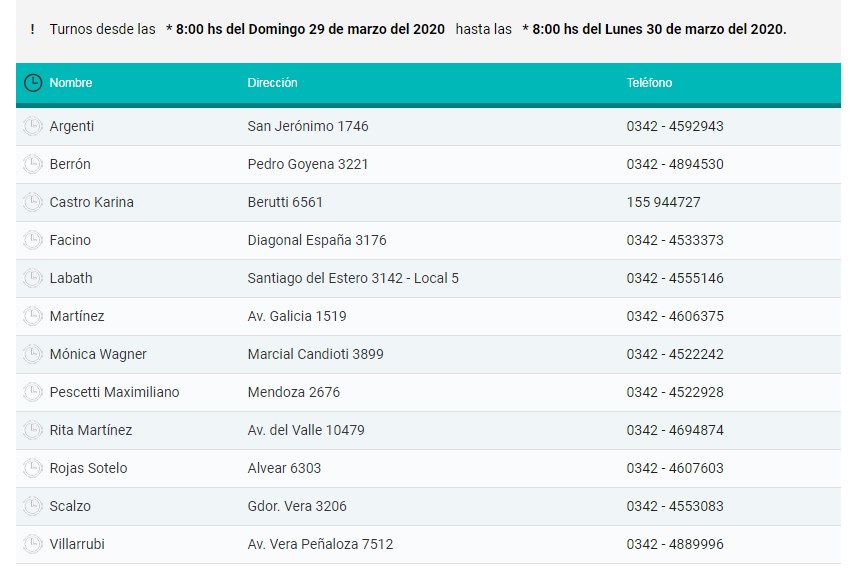
Task: Click the exclamation mark in the notice bar
Action: click(x=32, y=29)
